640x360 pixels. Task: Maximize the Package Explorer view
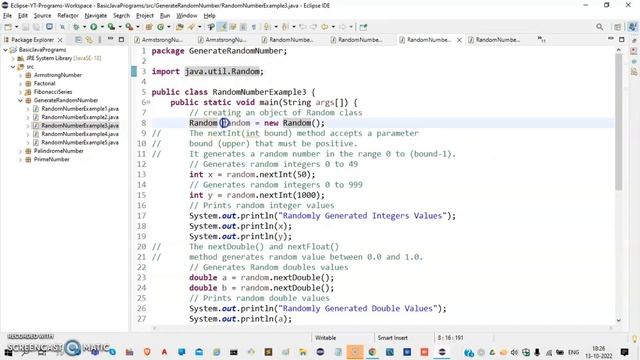[x=121, y=40]
